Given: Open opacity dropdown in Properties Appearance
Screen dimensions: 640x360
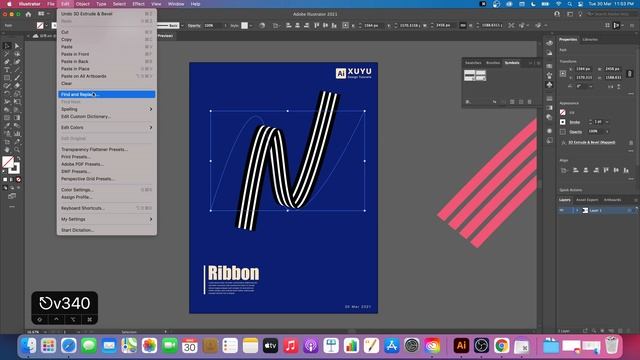Looking at the screenshot, I should [607, 131].
